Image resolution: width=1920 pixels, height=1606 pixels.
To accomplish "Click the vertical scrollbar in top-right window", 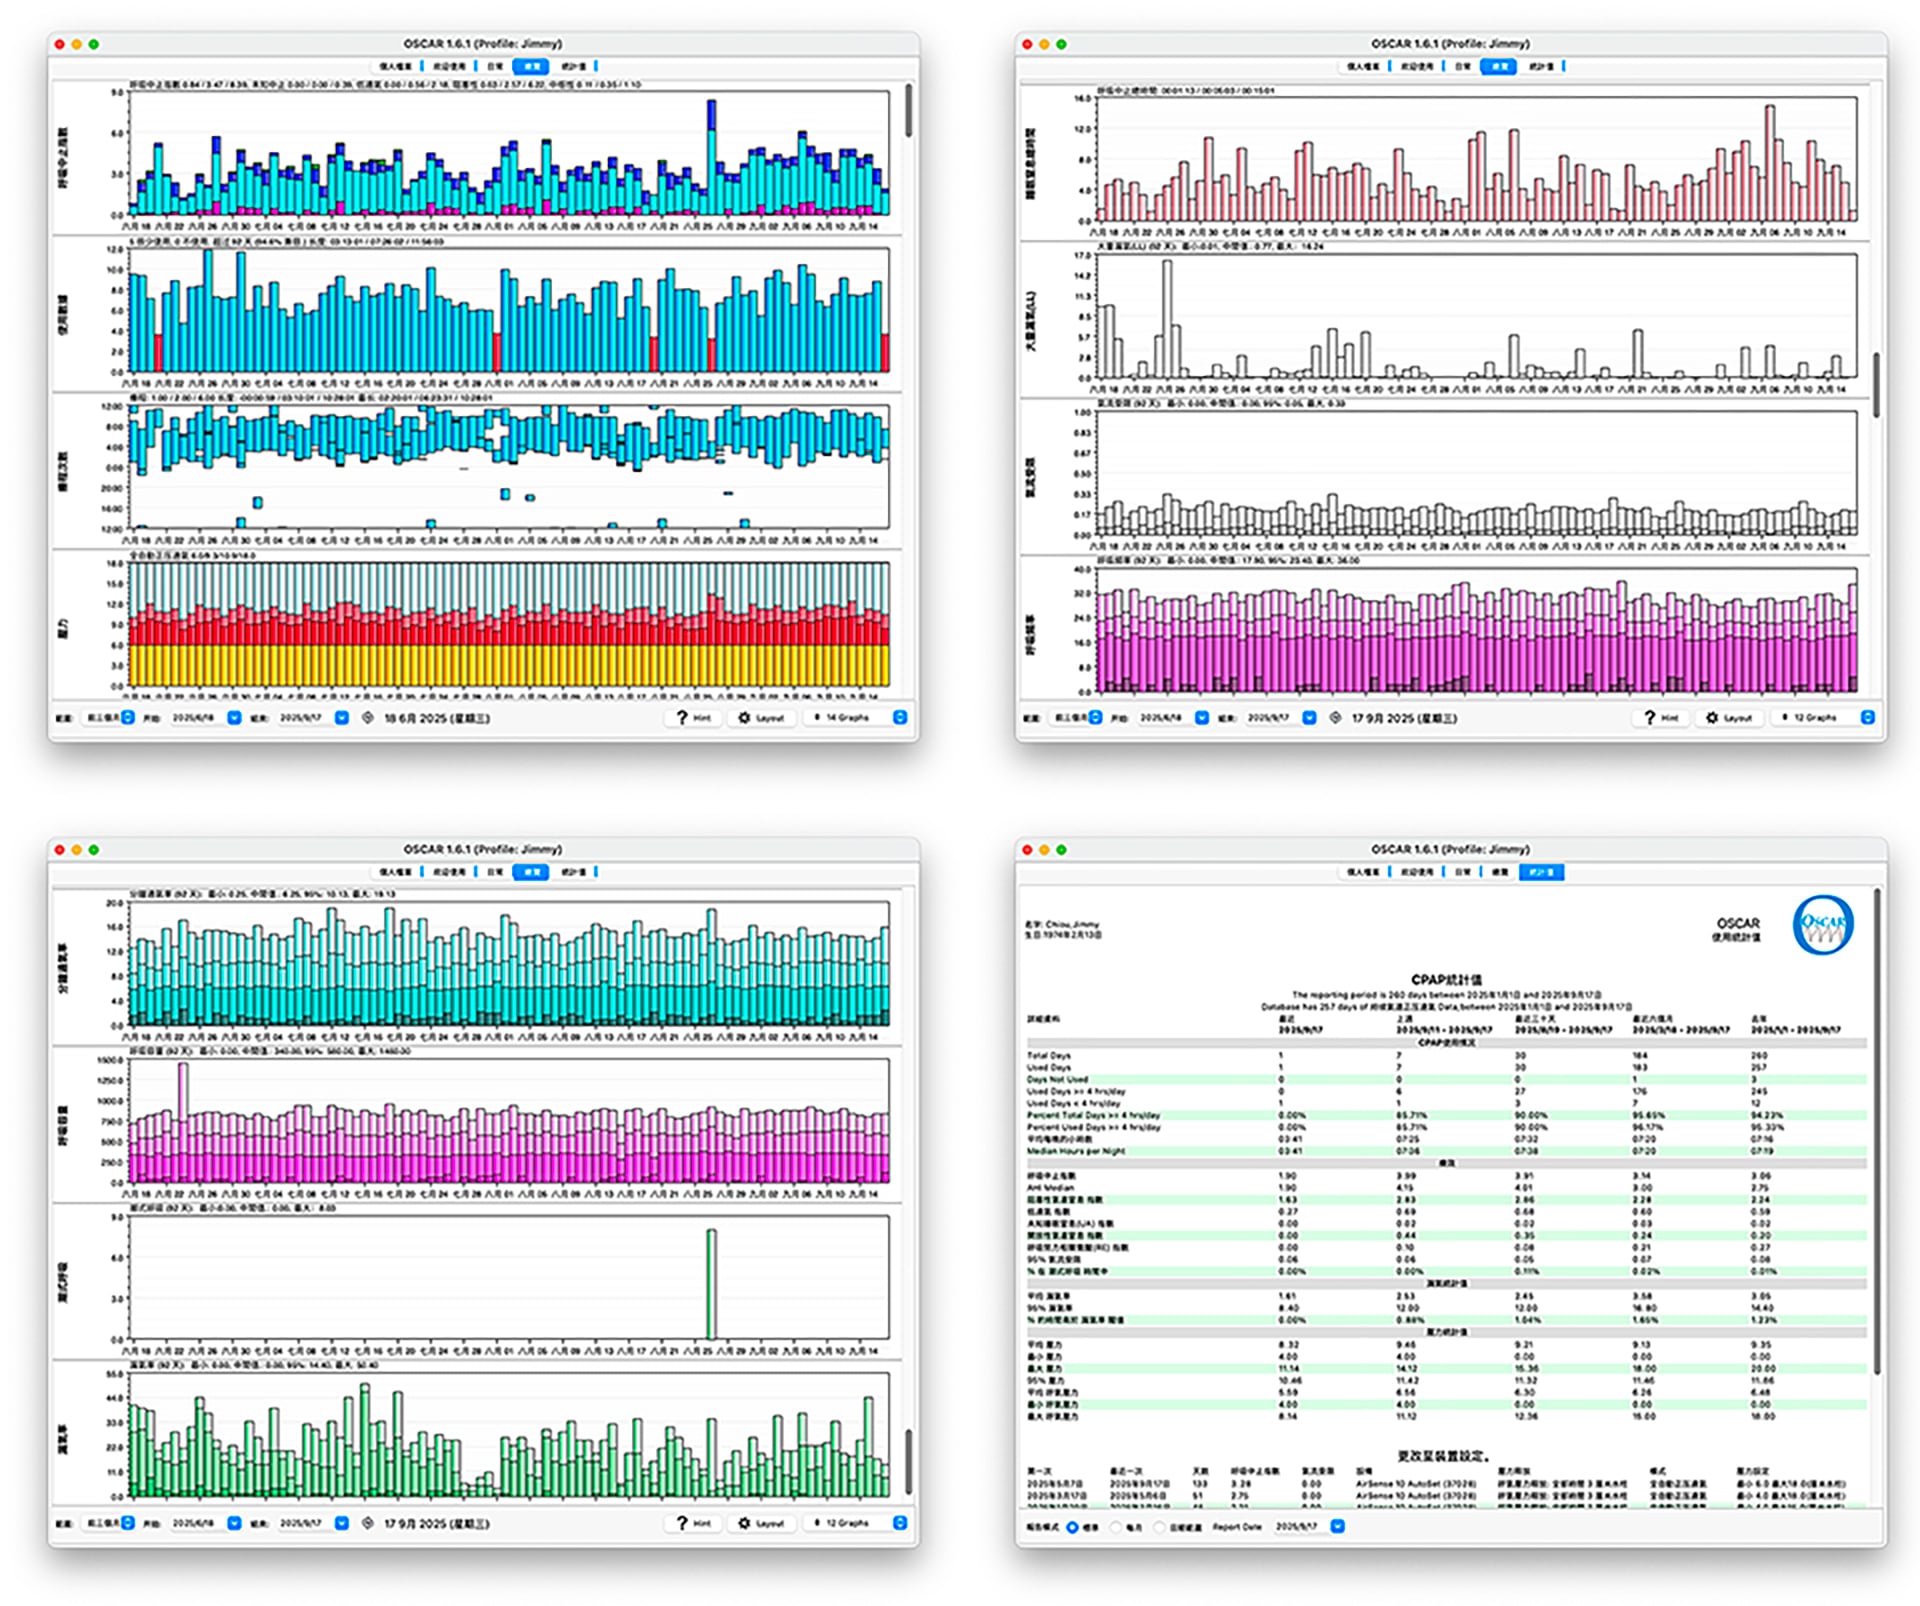I will [1875, 385].
